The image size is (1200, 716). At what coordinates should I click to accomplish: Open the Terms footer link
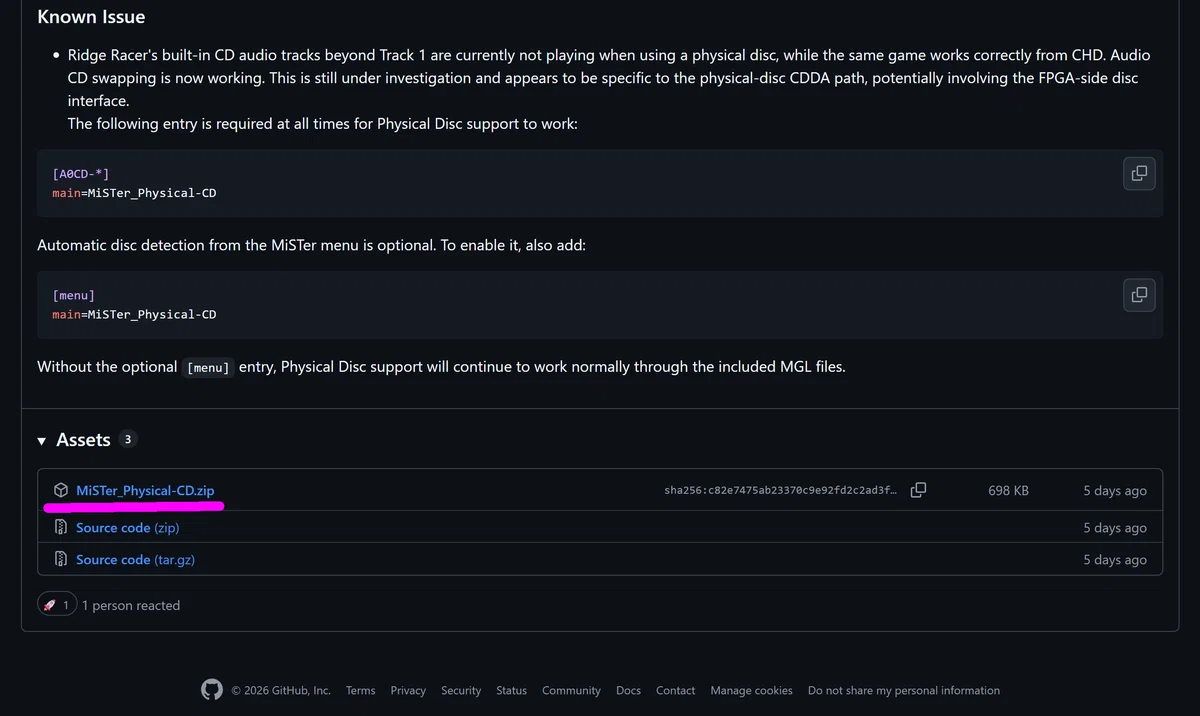pyautogui.click(x=361, y=690)
